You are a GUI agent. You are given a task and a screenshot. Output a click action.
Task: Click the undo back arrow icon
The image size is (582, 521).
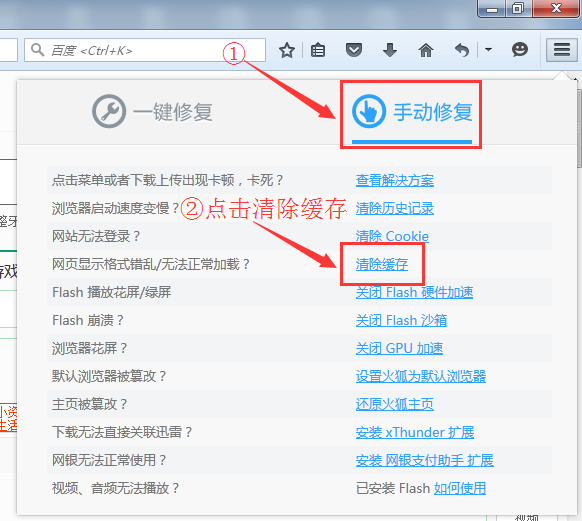[462, 50]
